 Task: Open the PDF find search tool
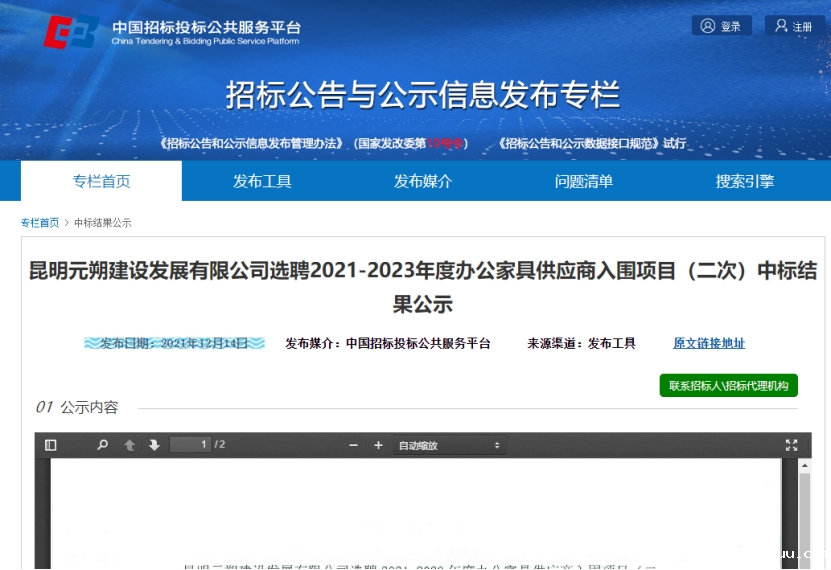tap(102, 445)
